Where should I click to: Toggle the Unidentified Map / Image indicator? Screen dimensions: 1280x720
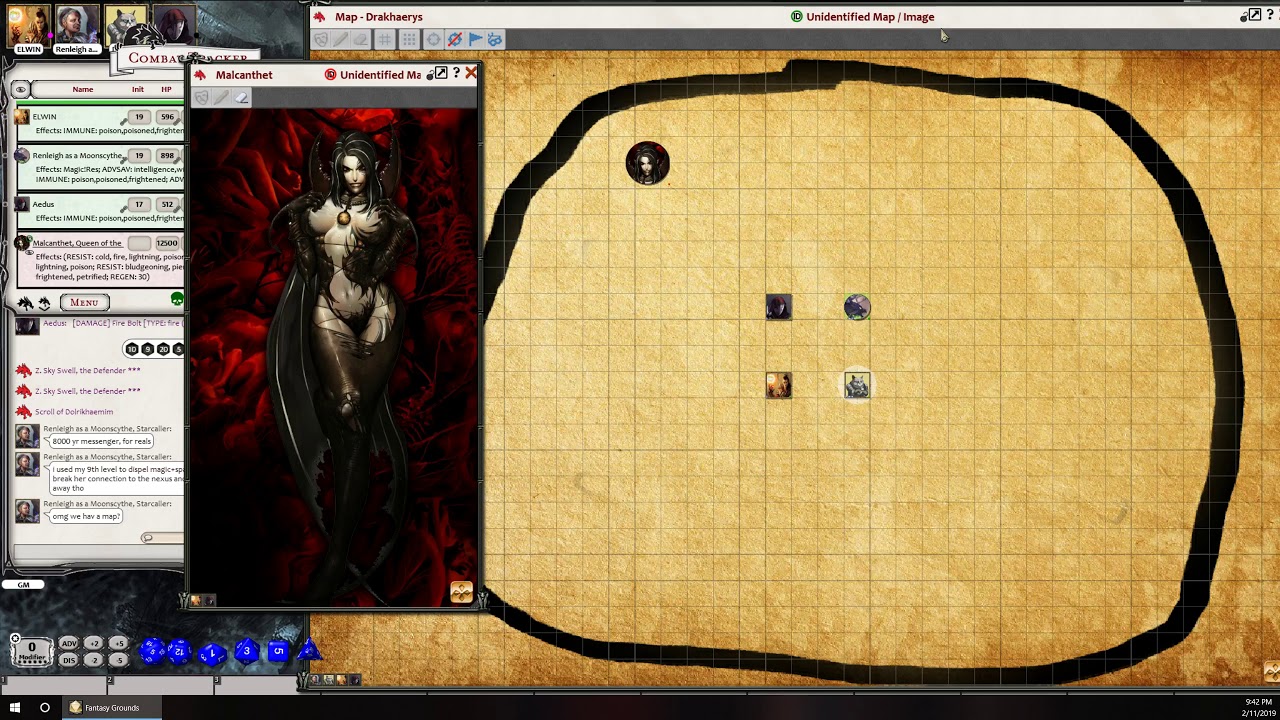797,17
